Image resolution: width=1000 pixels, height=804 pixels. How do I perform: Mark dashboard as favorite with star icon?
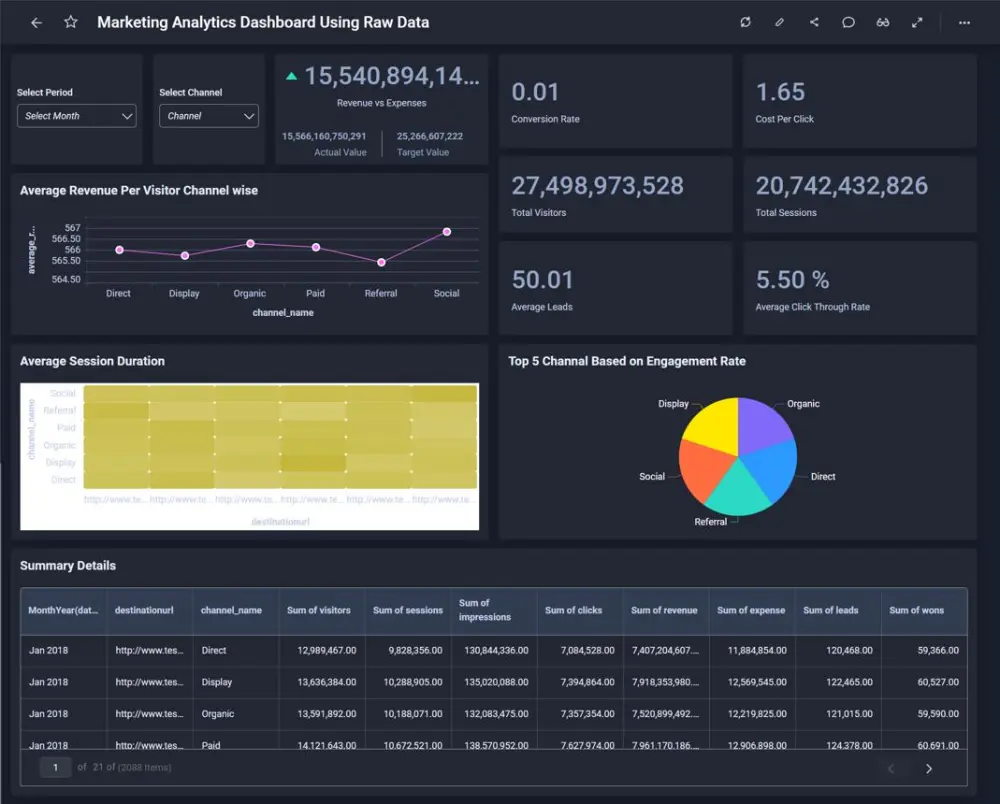pos(71,22)
